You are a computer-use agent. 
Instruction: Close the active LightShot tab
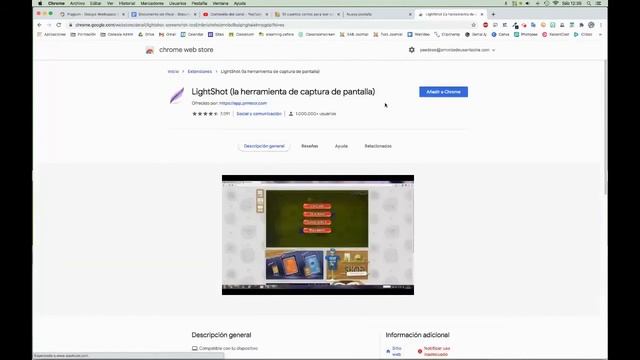pyautogui.click(x=482, y=14)
